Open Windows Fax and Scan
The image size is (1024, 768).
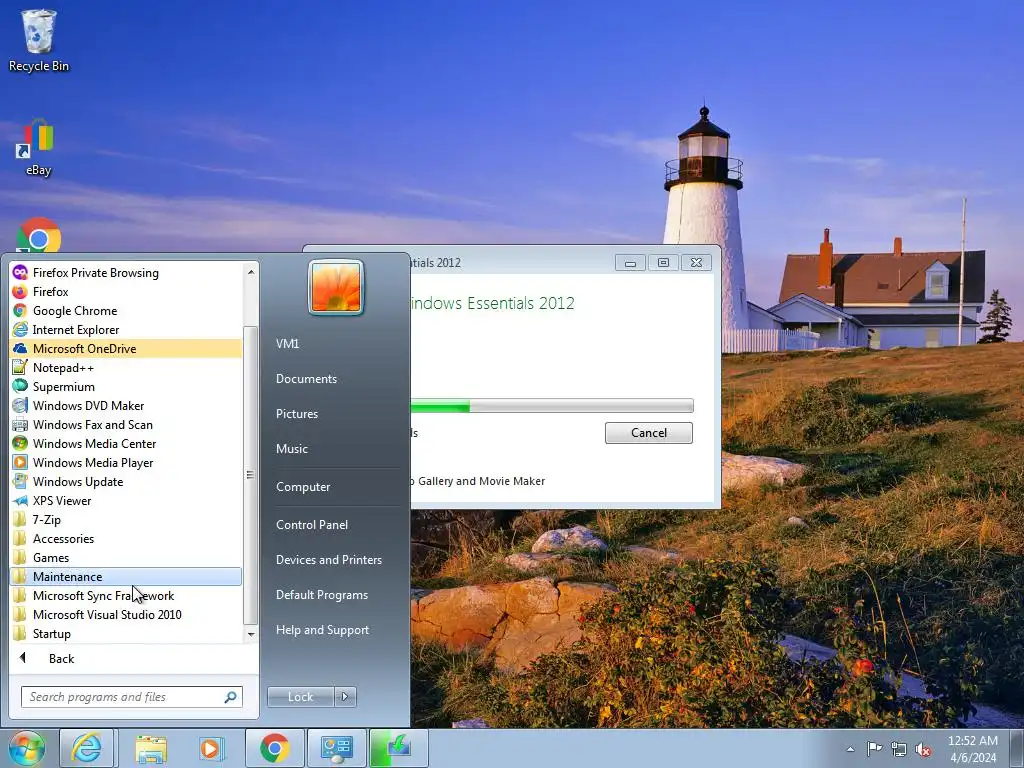click(126, 424)
